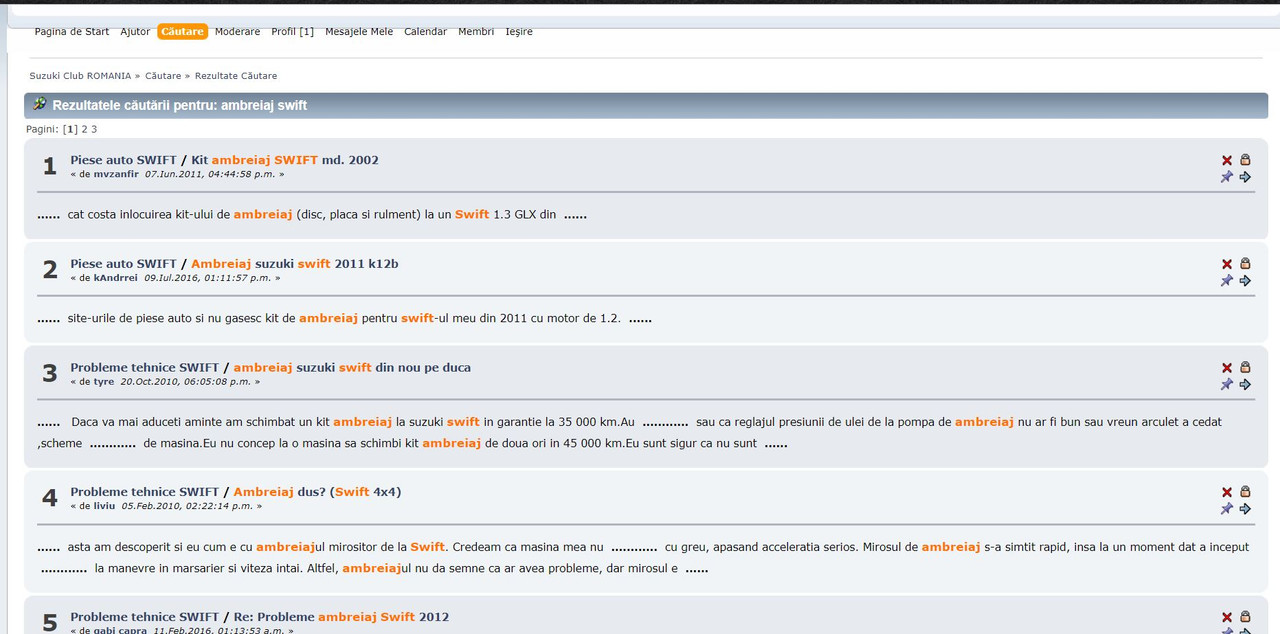Lock the kAndrrei topic using the padlock icon

1245,263
